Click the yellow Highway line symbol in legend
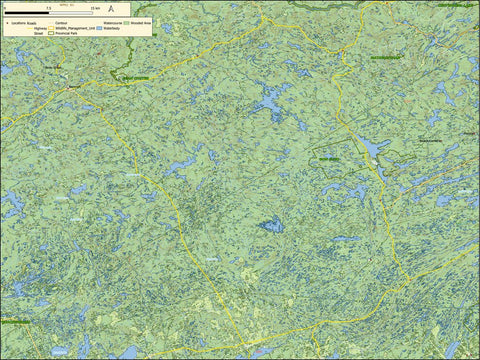The height and width of the screenshot is (360, 480). (x=30, y=28)
